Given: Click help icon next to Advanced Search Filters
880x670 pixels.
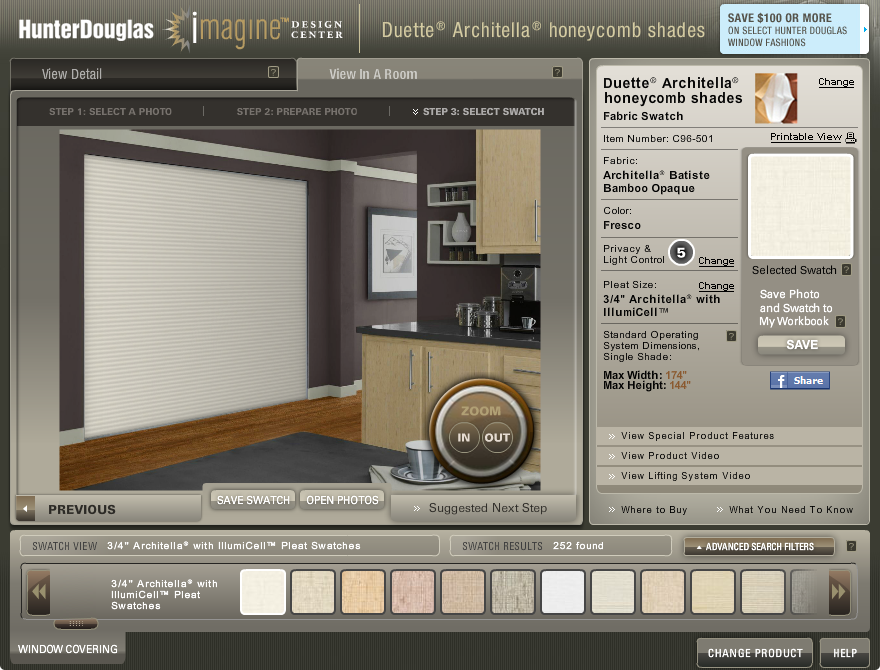Looking at the screenshot, I should (851, 546).
